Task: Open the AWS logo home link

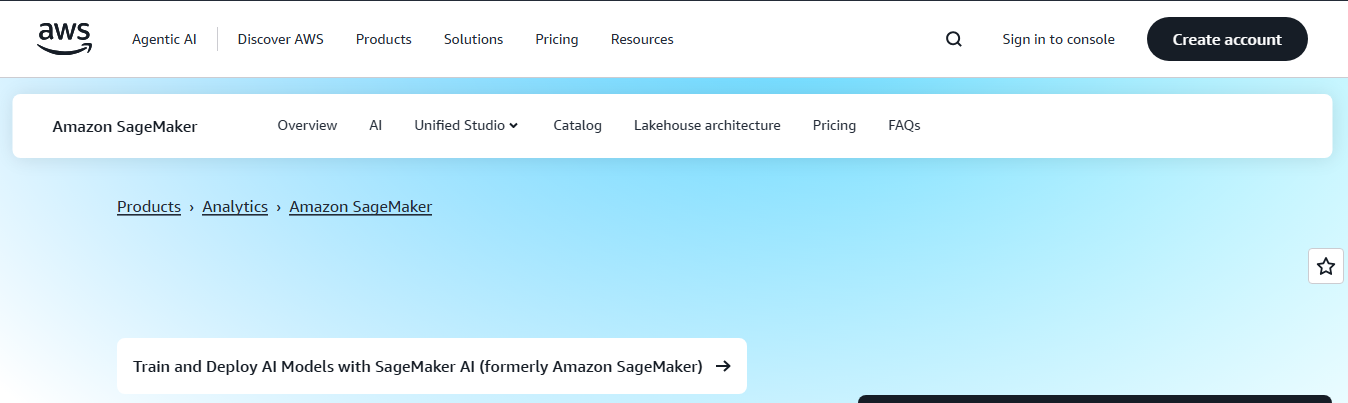Action: (65, 39)
